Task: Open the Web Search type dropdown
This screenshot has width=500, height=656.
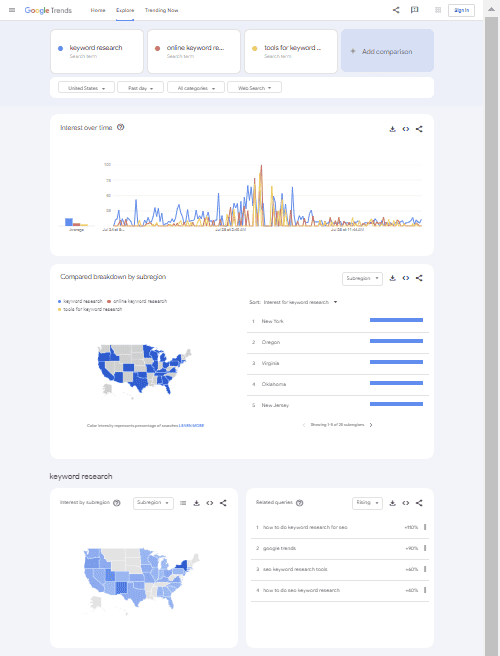Action: [254, 88]
